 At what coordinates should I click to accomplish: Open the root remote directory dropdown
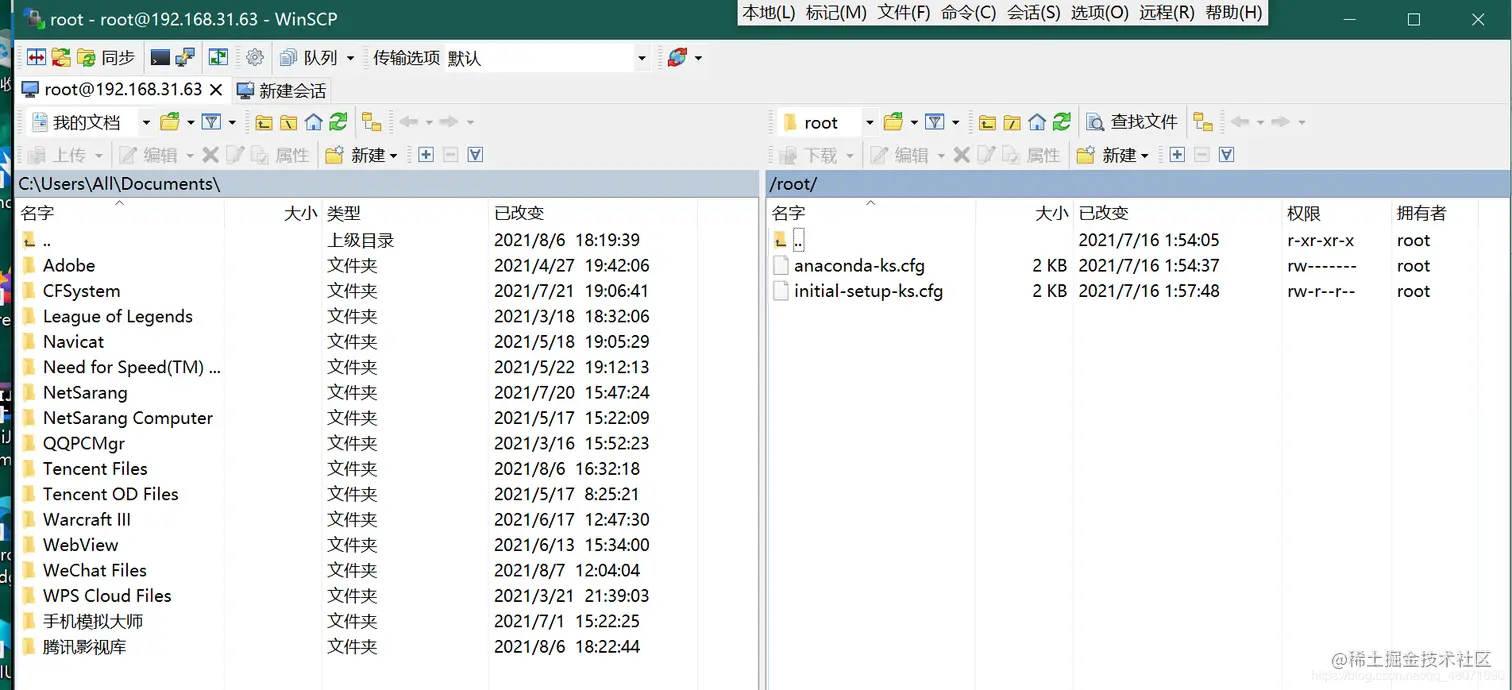point(869,122)
